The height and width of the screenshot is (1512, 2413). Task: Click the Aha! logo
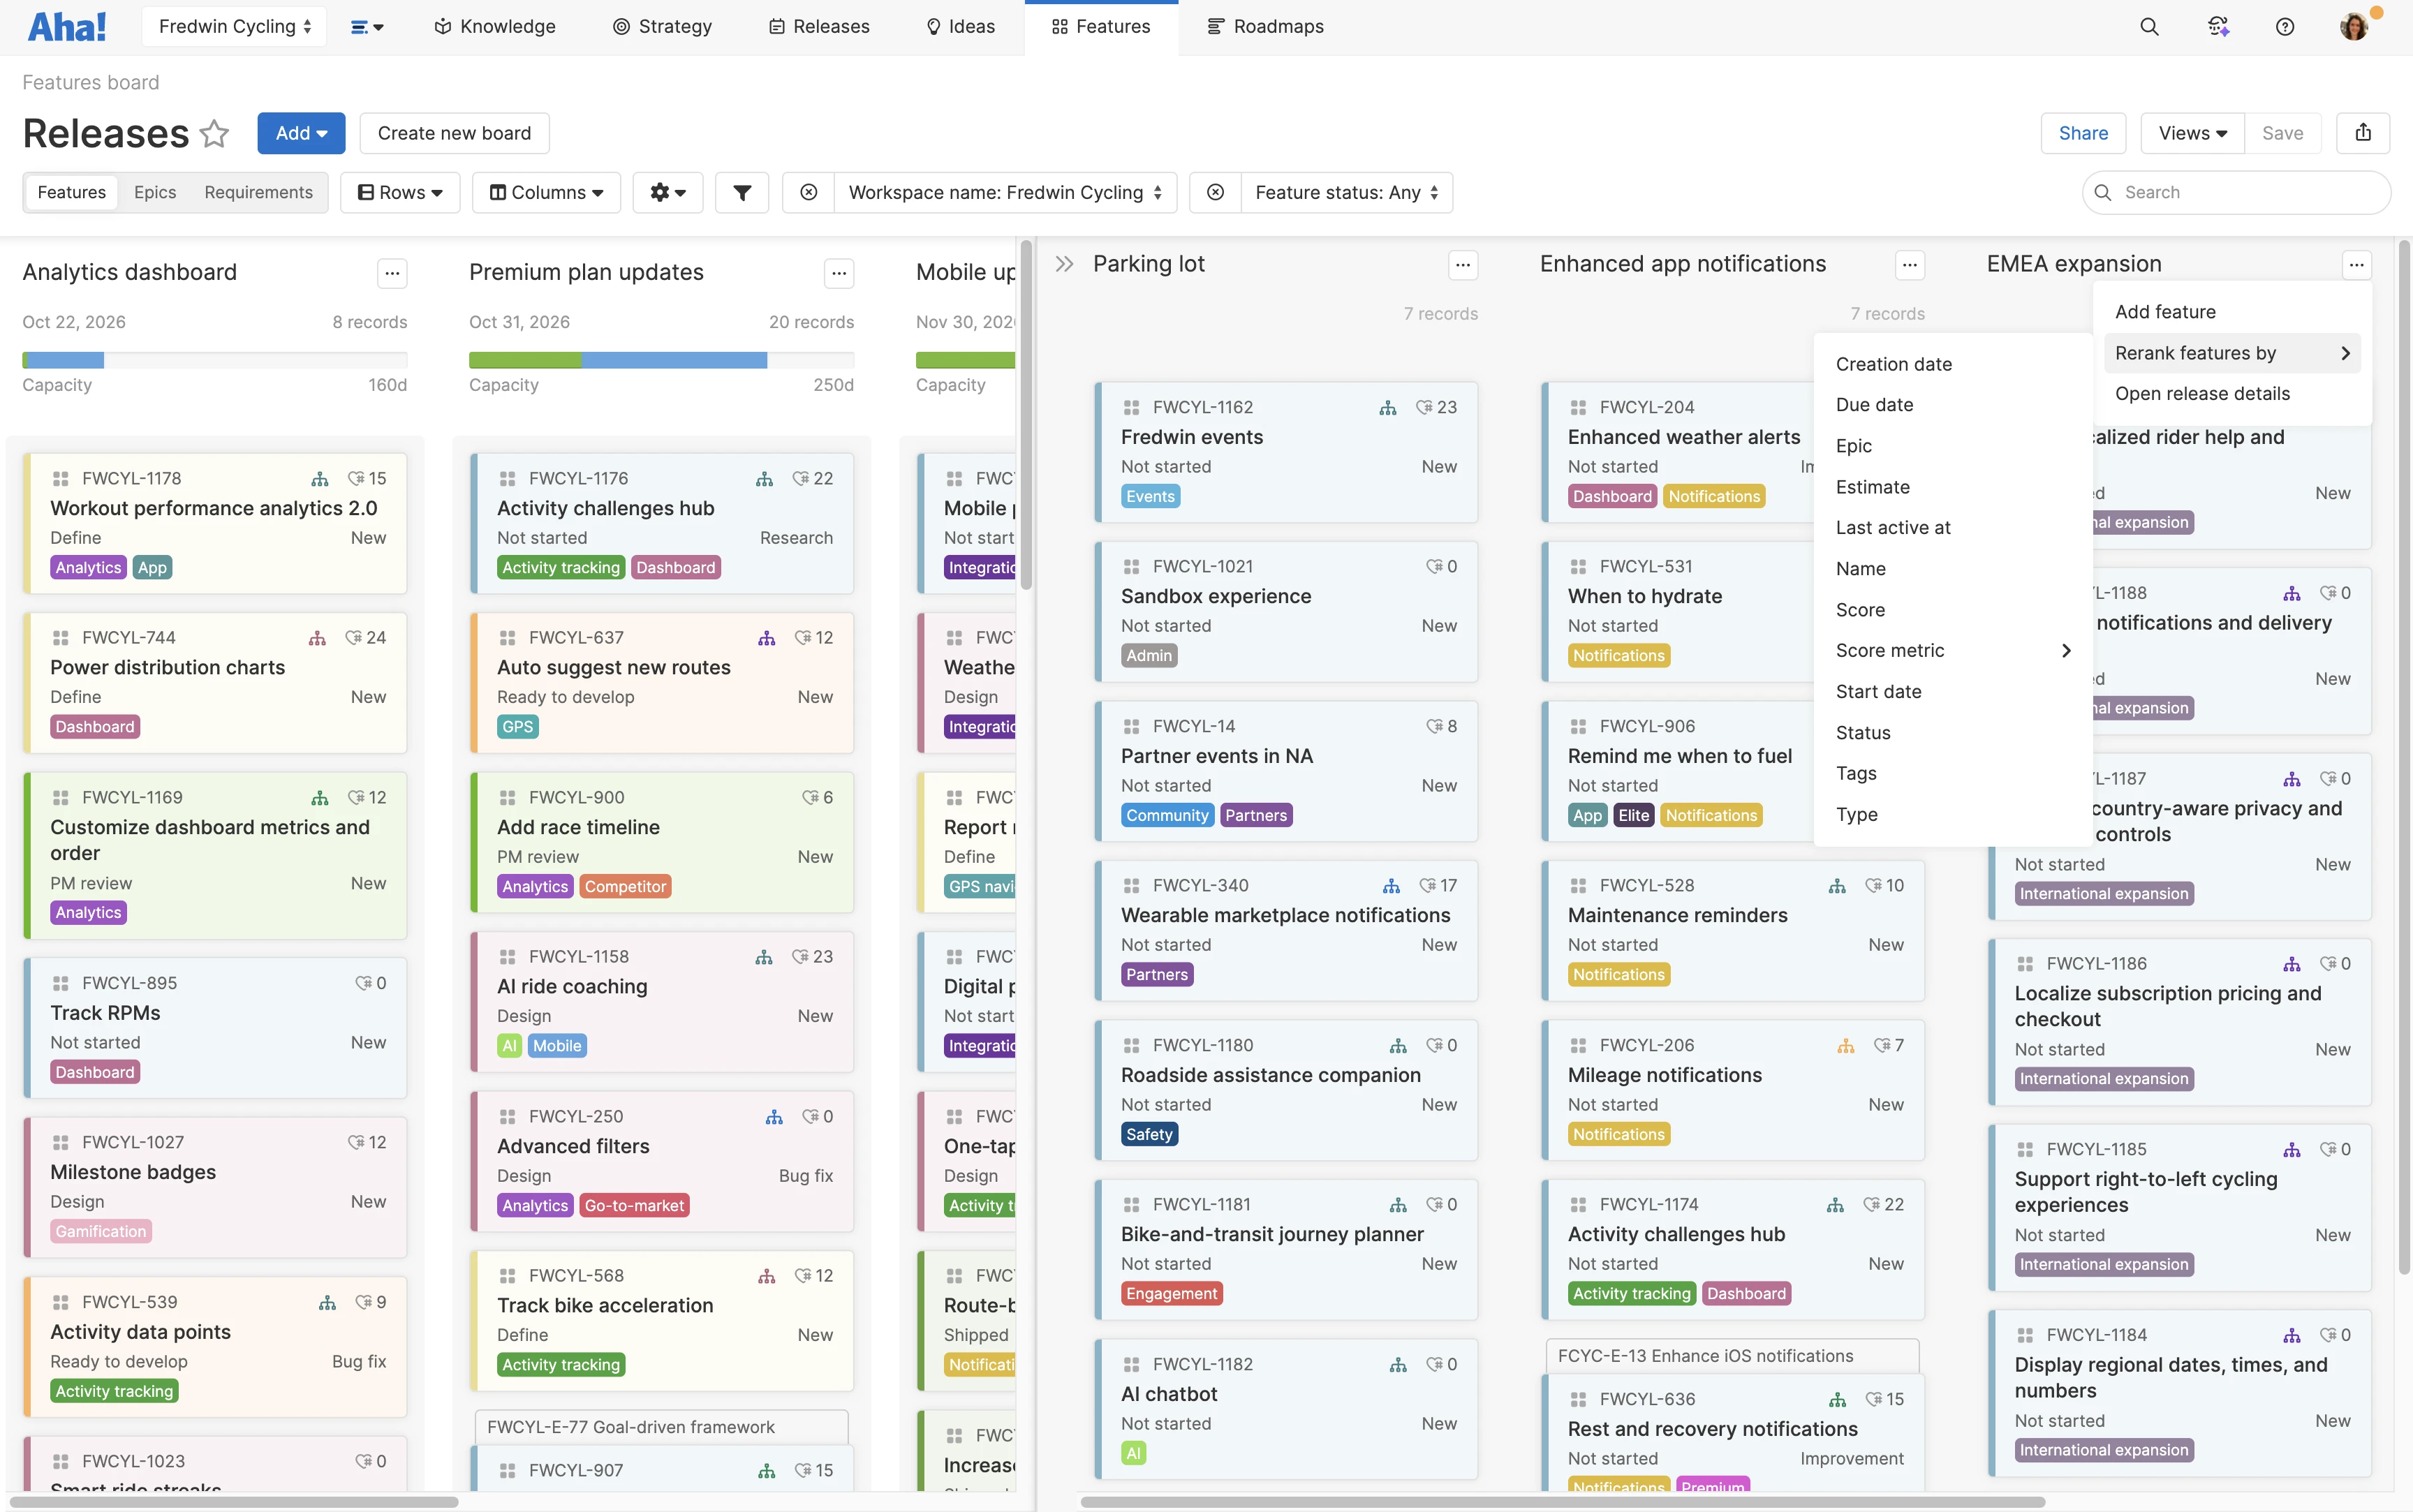[67, 27]
